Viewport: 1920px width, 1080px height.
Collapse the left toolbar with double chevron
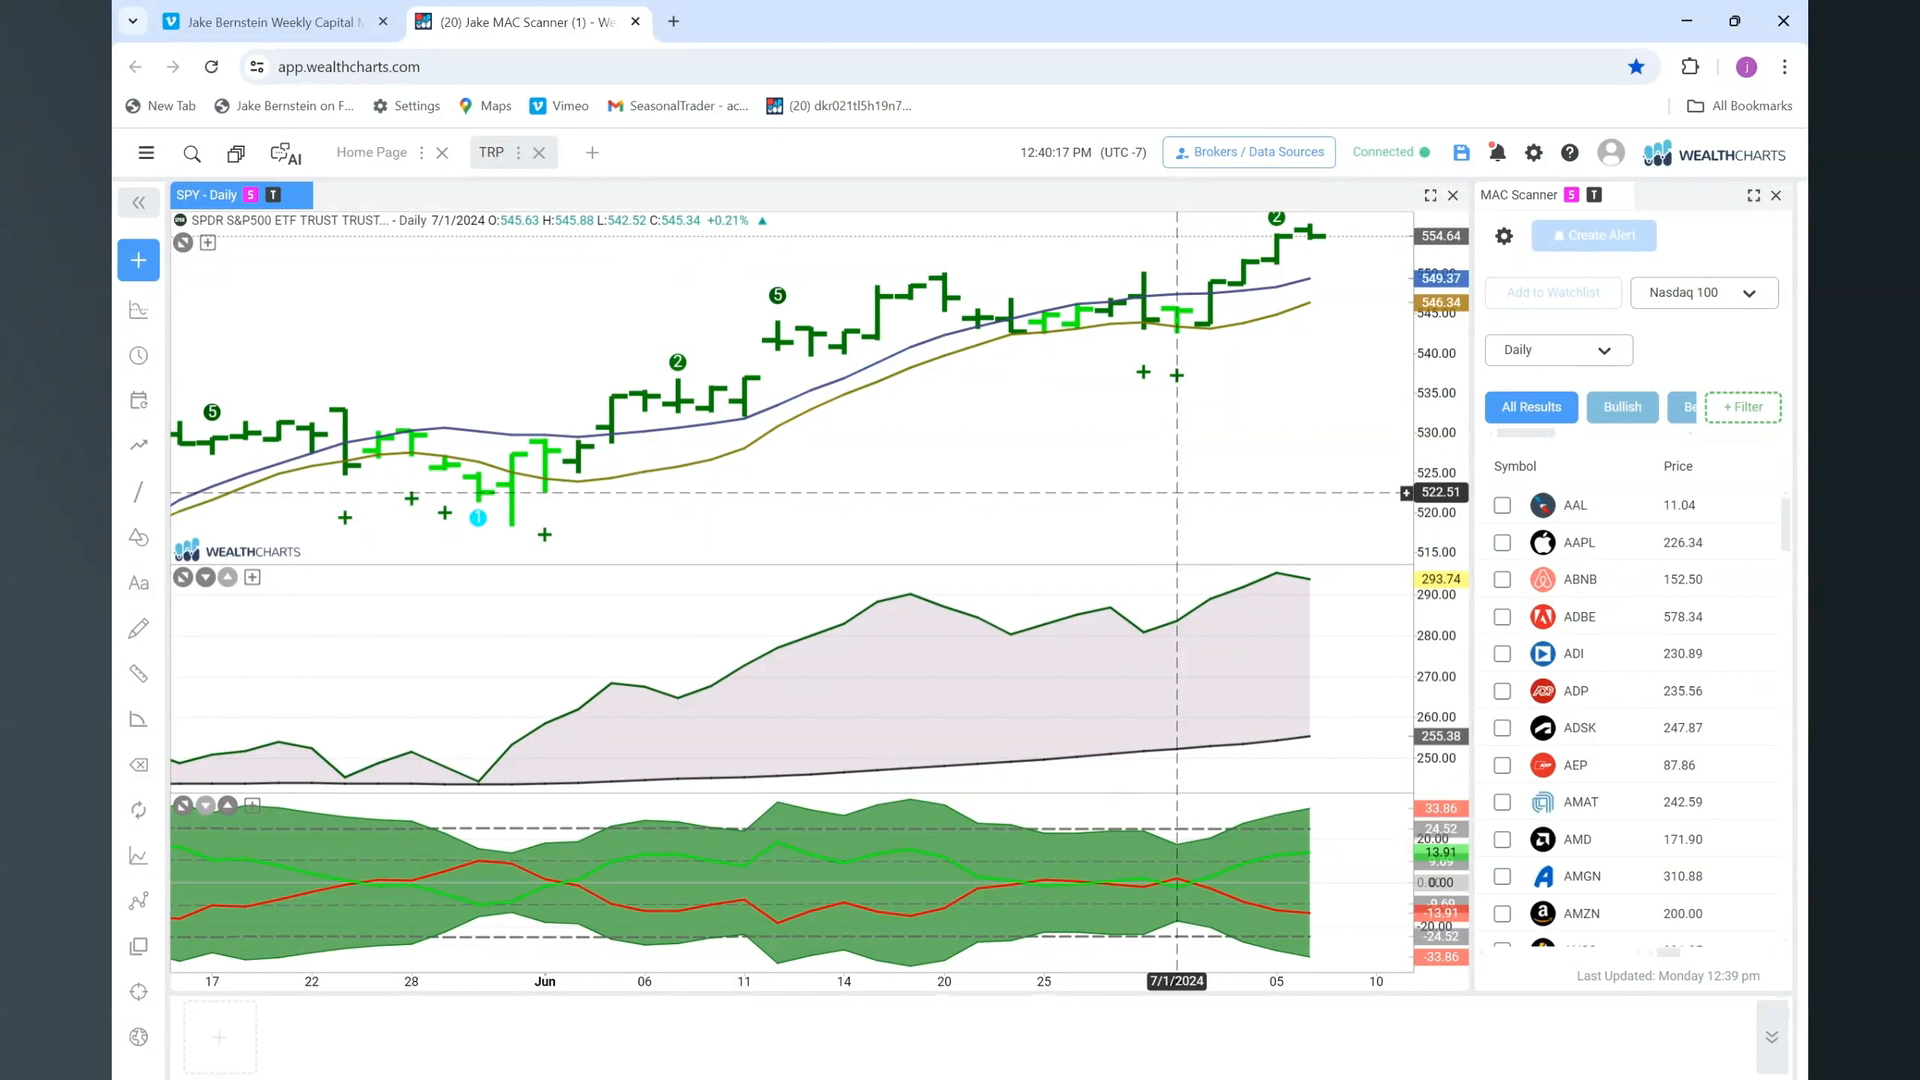(x=138, y=203)
